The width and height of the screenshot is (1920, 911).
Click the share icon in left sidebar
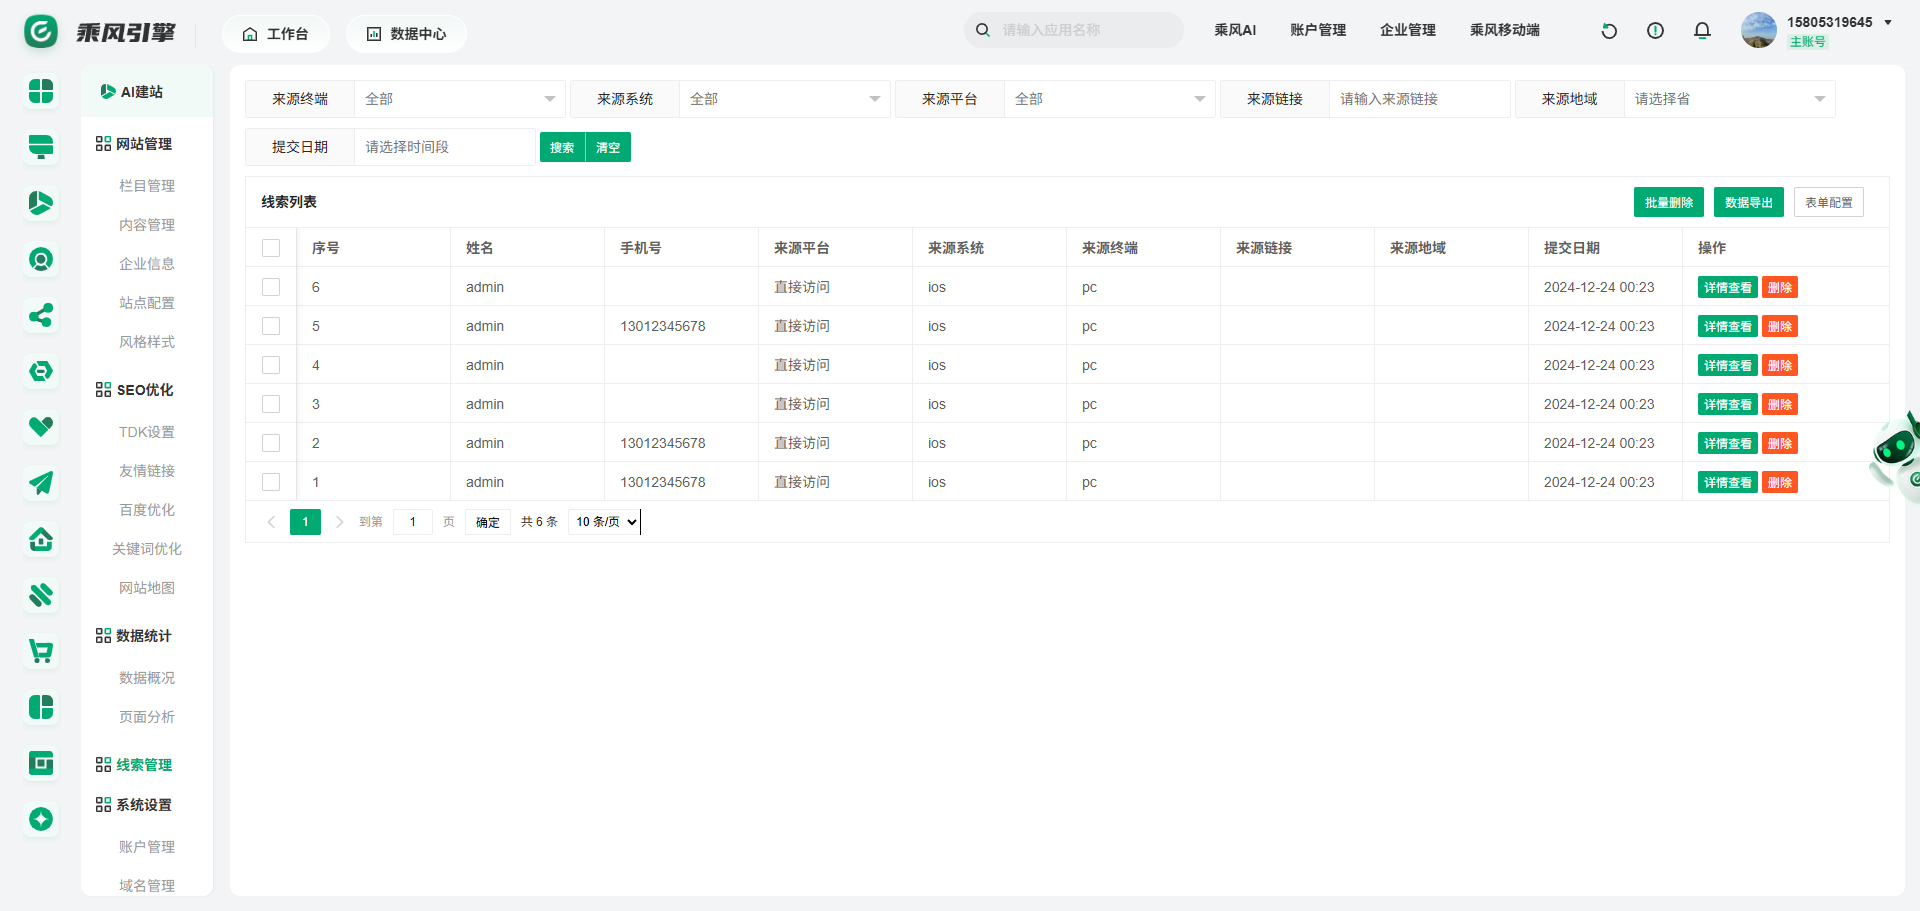click(x=41, y=316)
